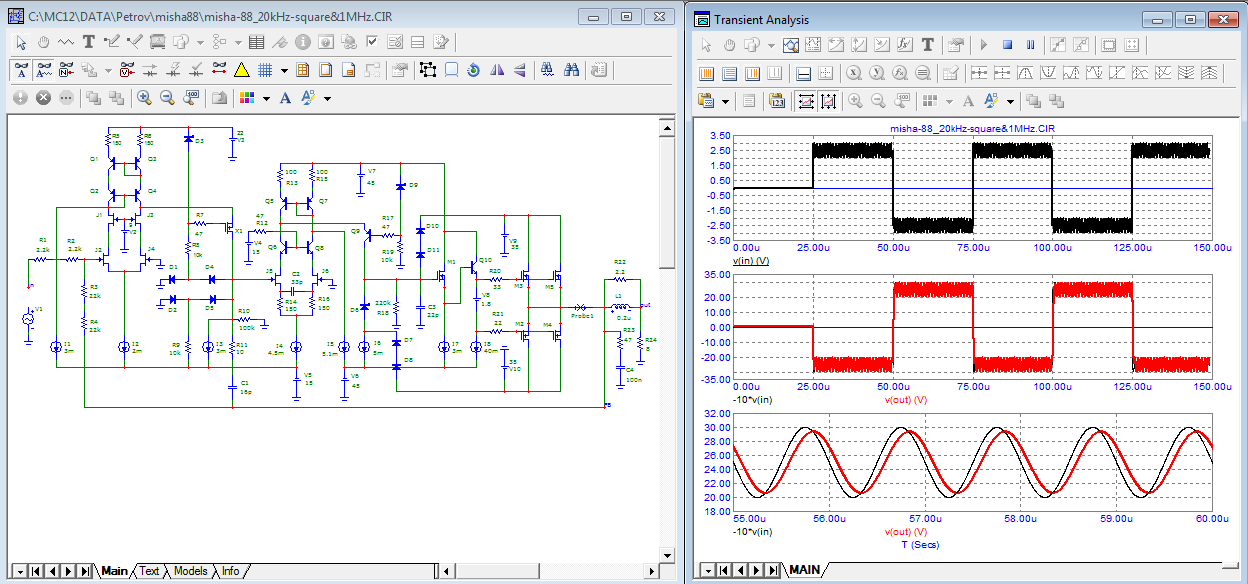Select the Wire mode tool
The width and height of the screenshot is (1248, 584).
(x=111, y=42)
